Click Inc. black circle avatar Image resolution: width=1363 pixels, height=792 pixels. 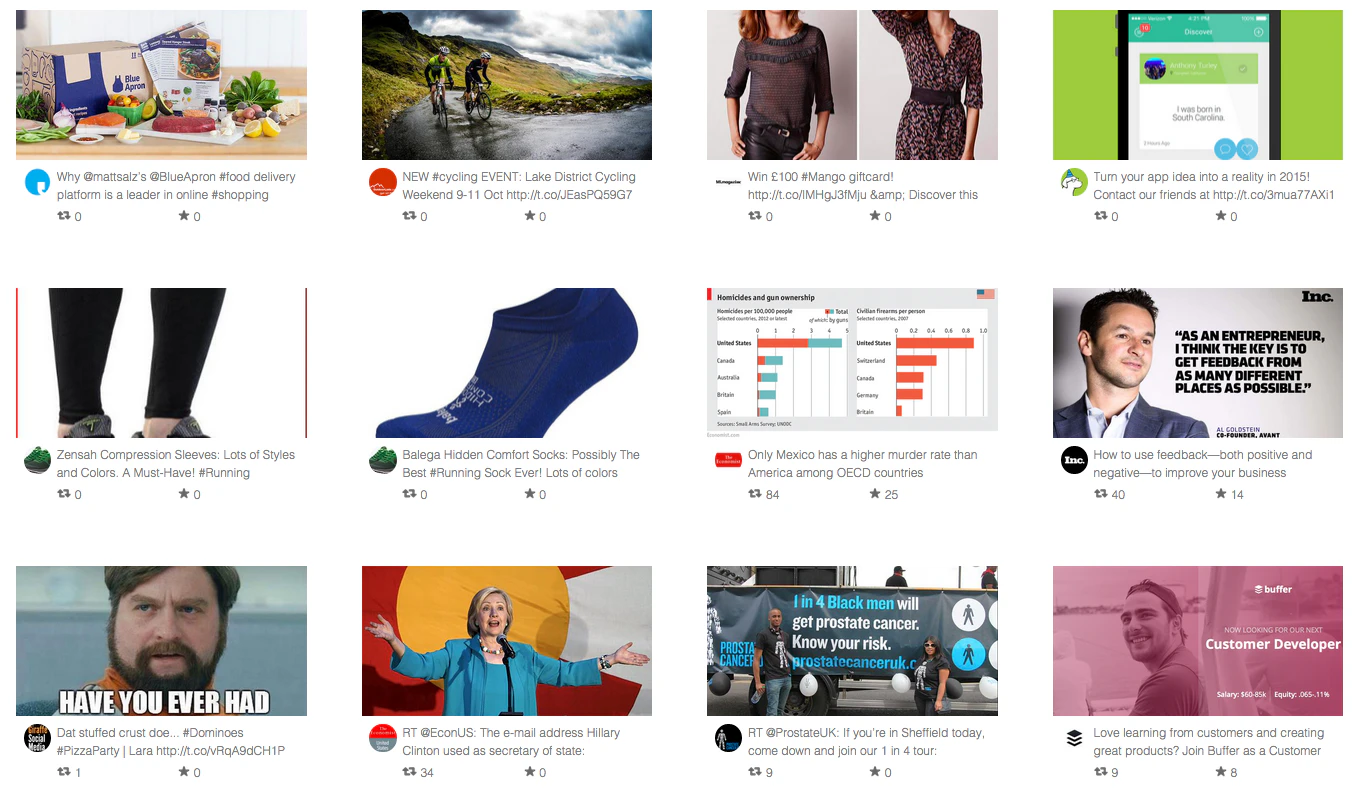(x=1074, y=460)
